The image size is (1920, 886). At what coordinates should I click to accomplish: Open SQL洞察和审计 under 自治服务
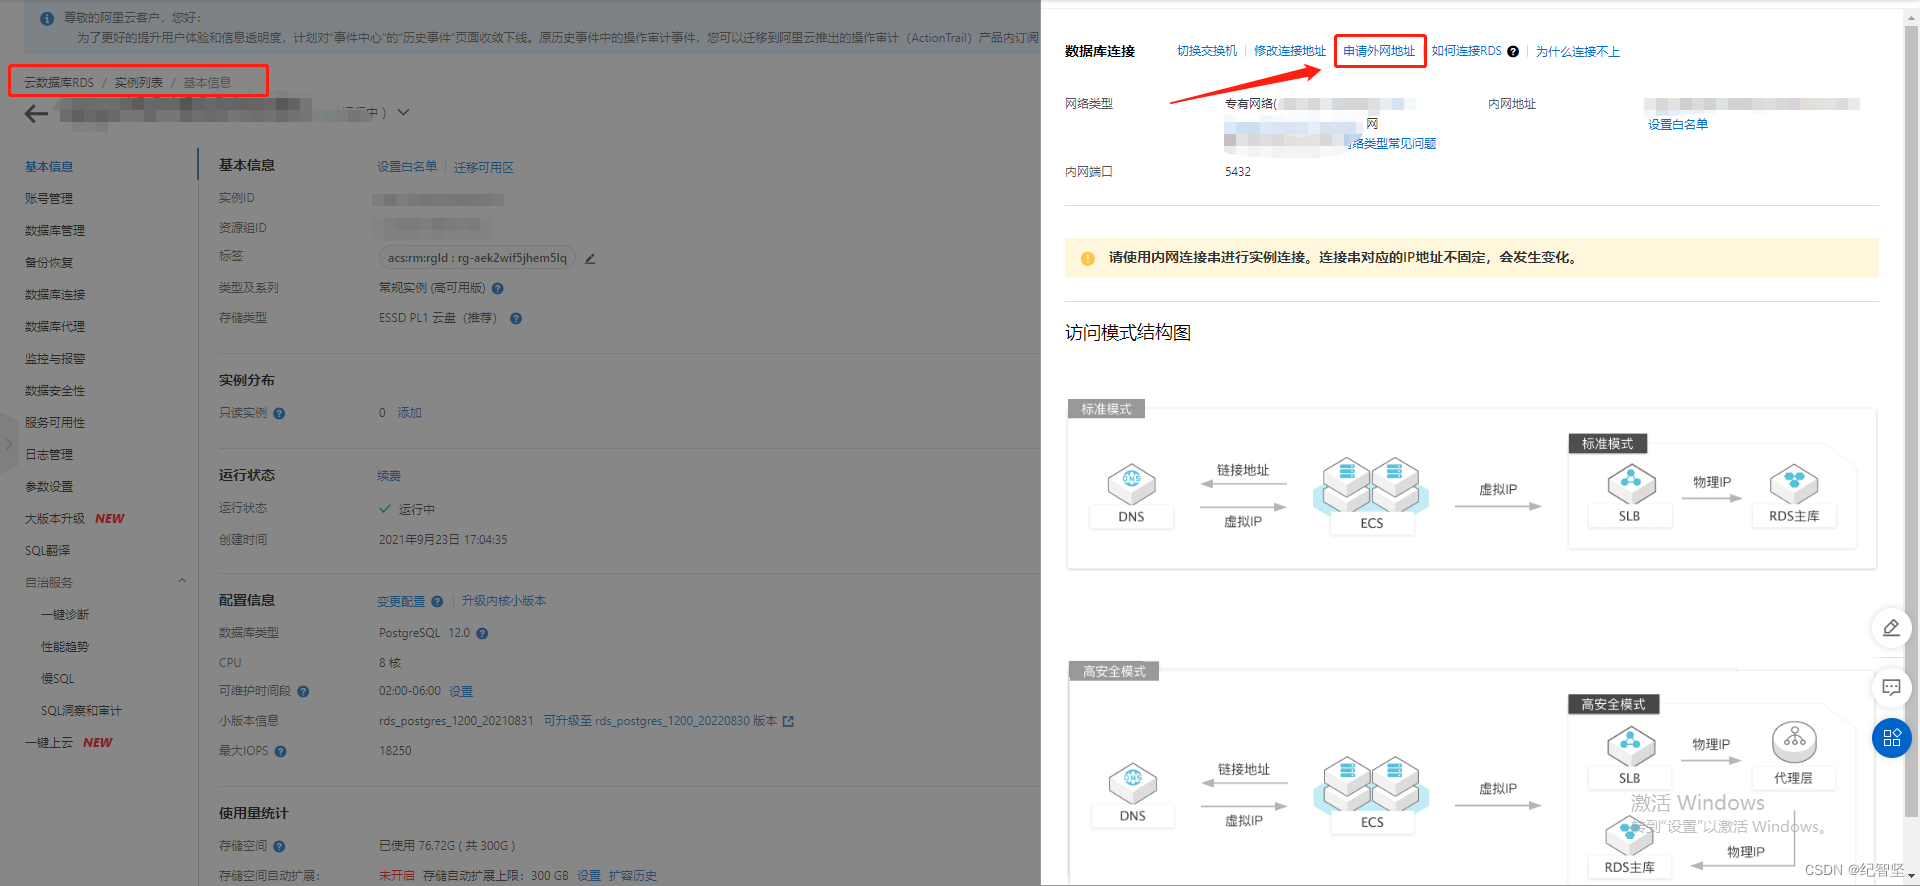(x=81, y=711)
